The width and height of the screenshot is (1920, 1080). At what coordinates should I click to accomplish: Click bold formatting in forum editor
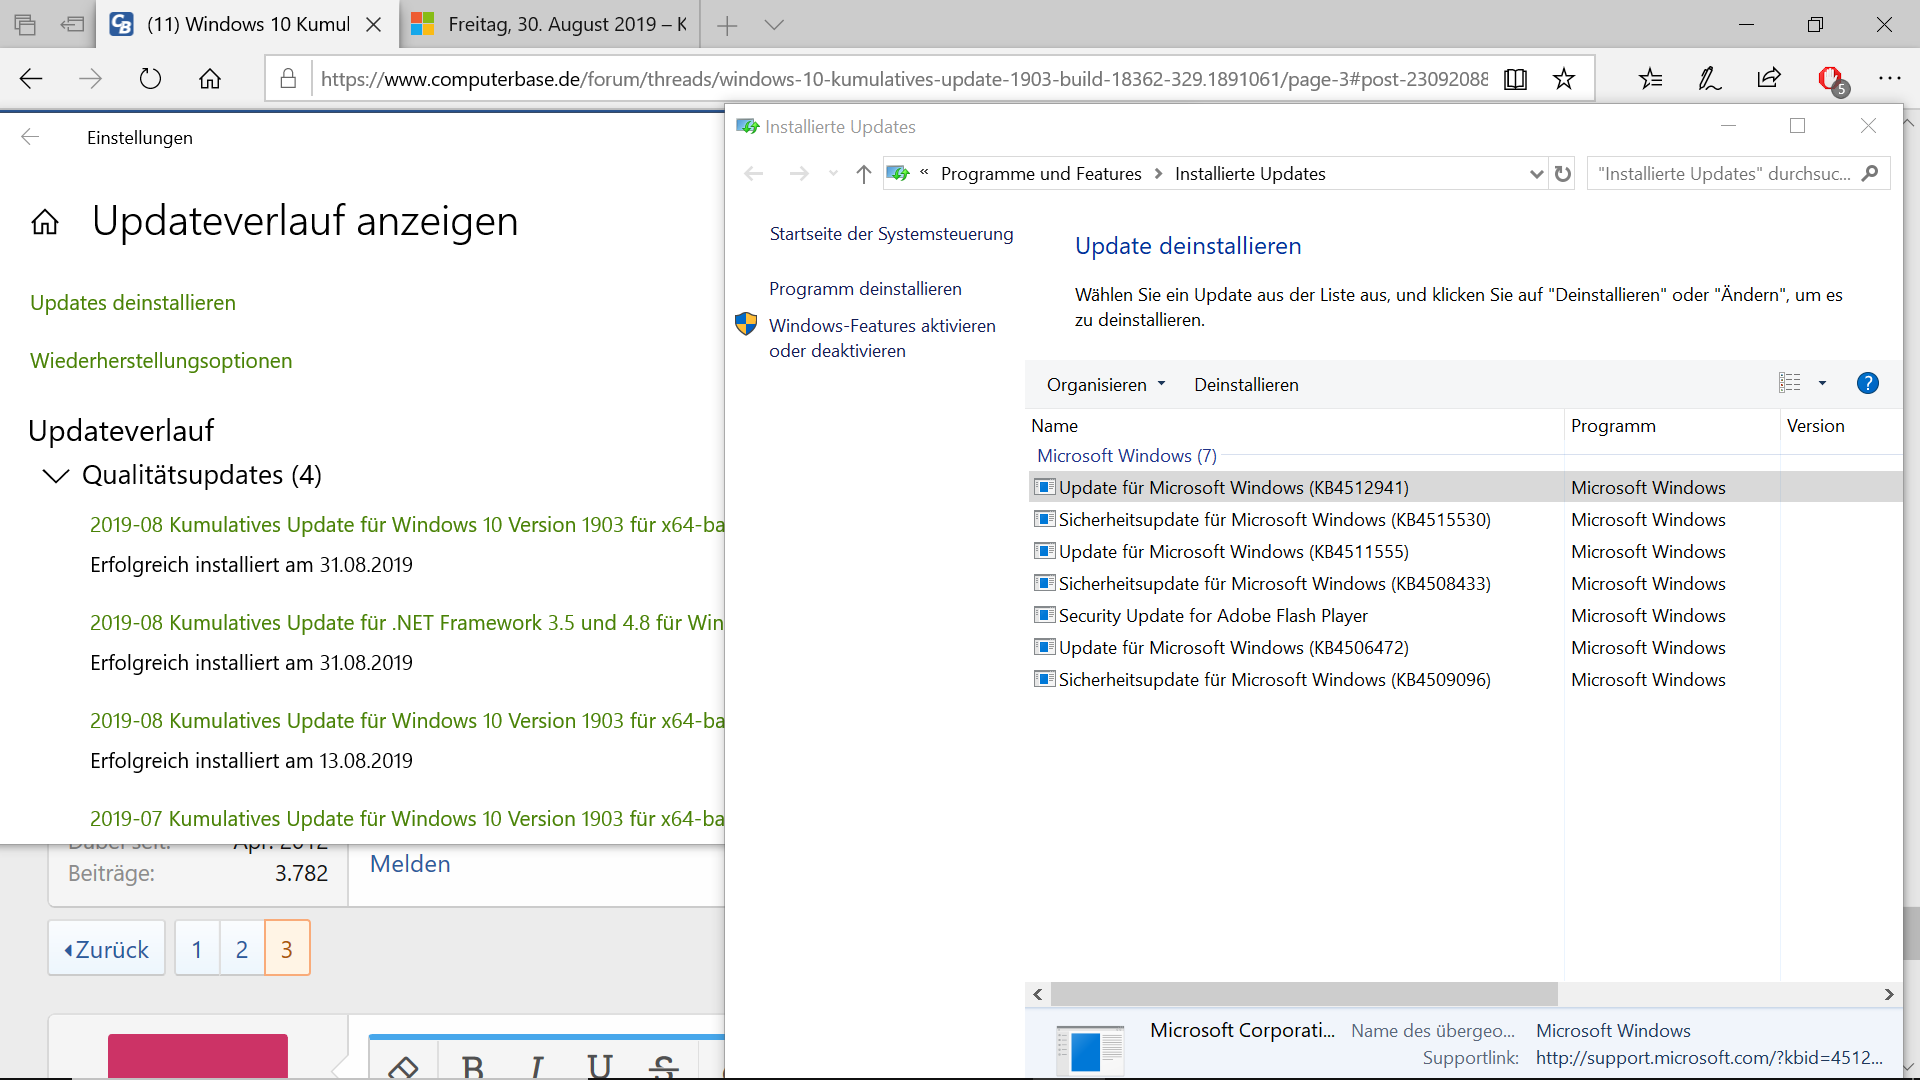[473, 1066]
